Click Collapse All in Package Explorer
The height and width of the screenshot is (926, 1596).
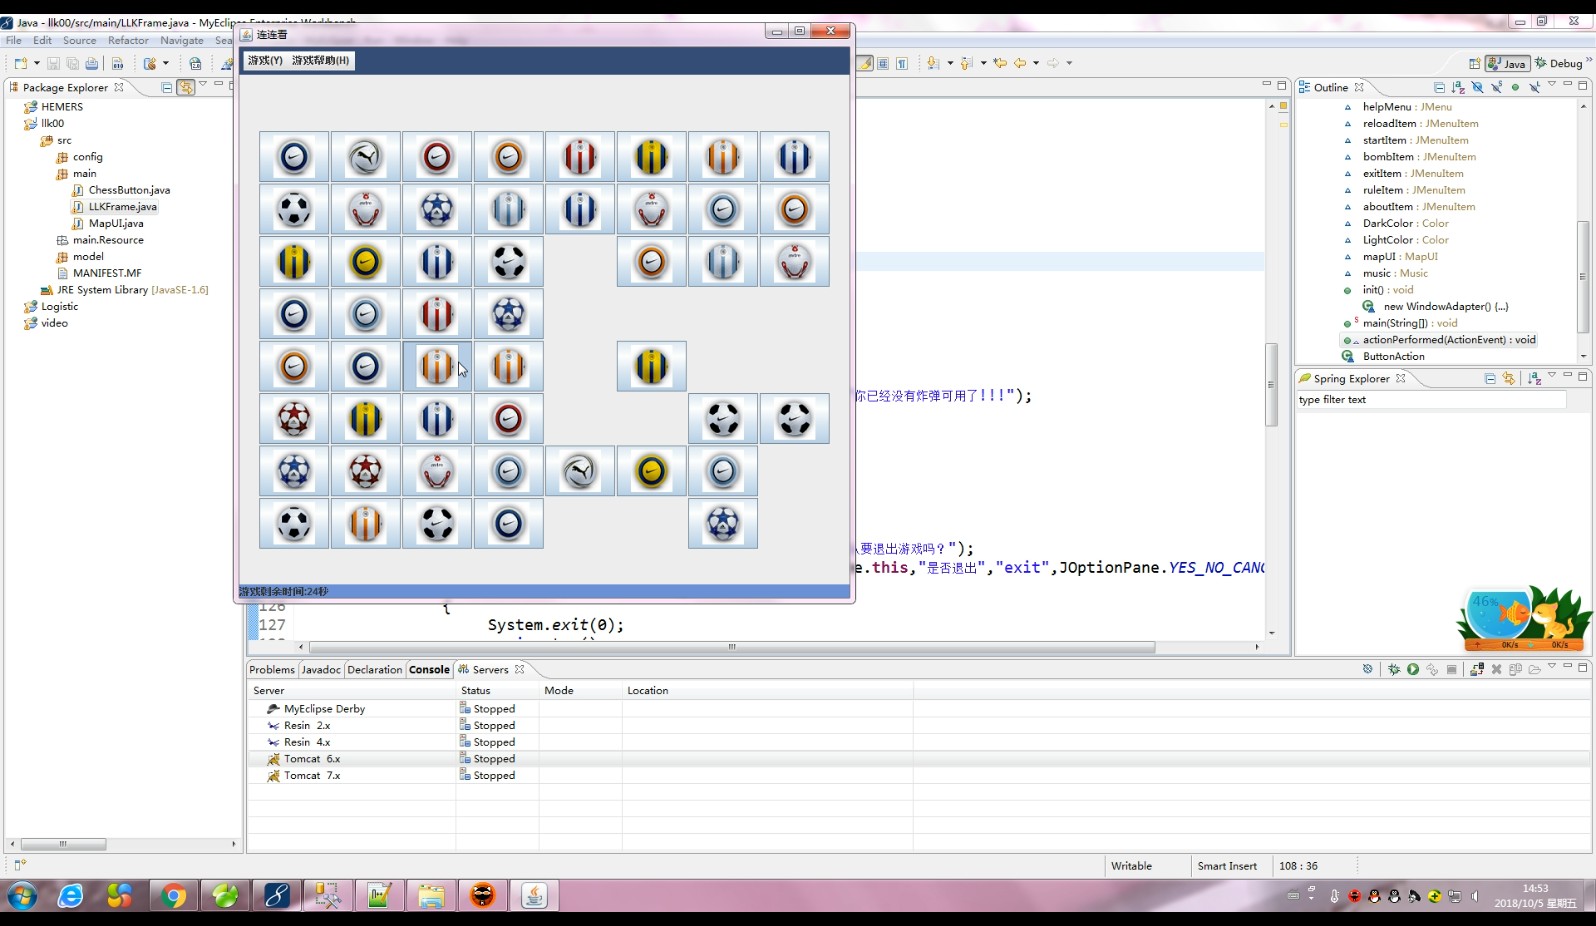pyautogui.click(x=167, y=87)
